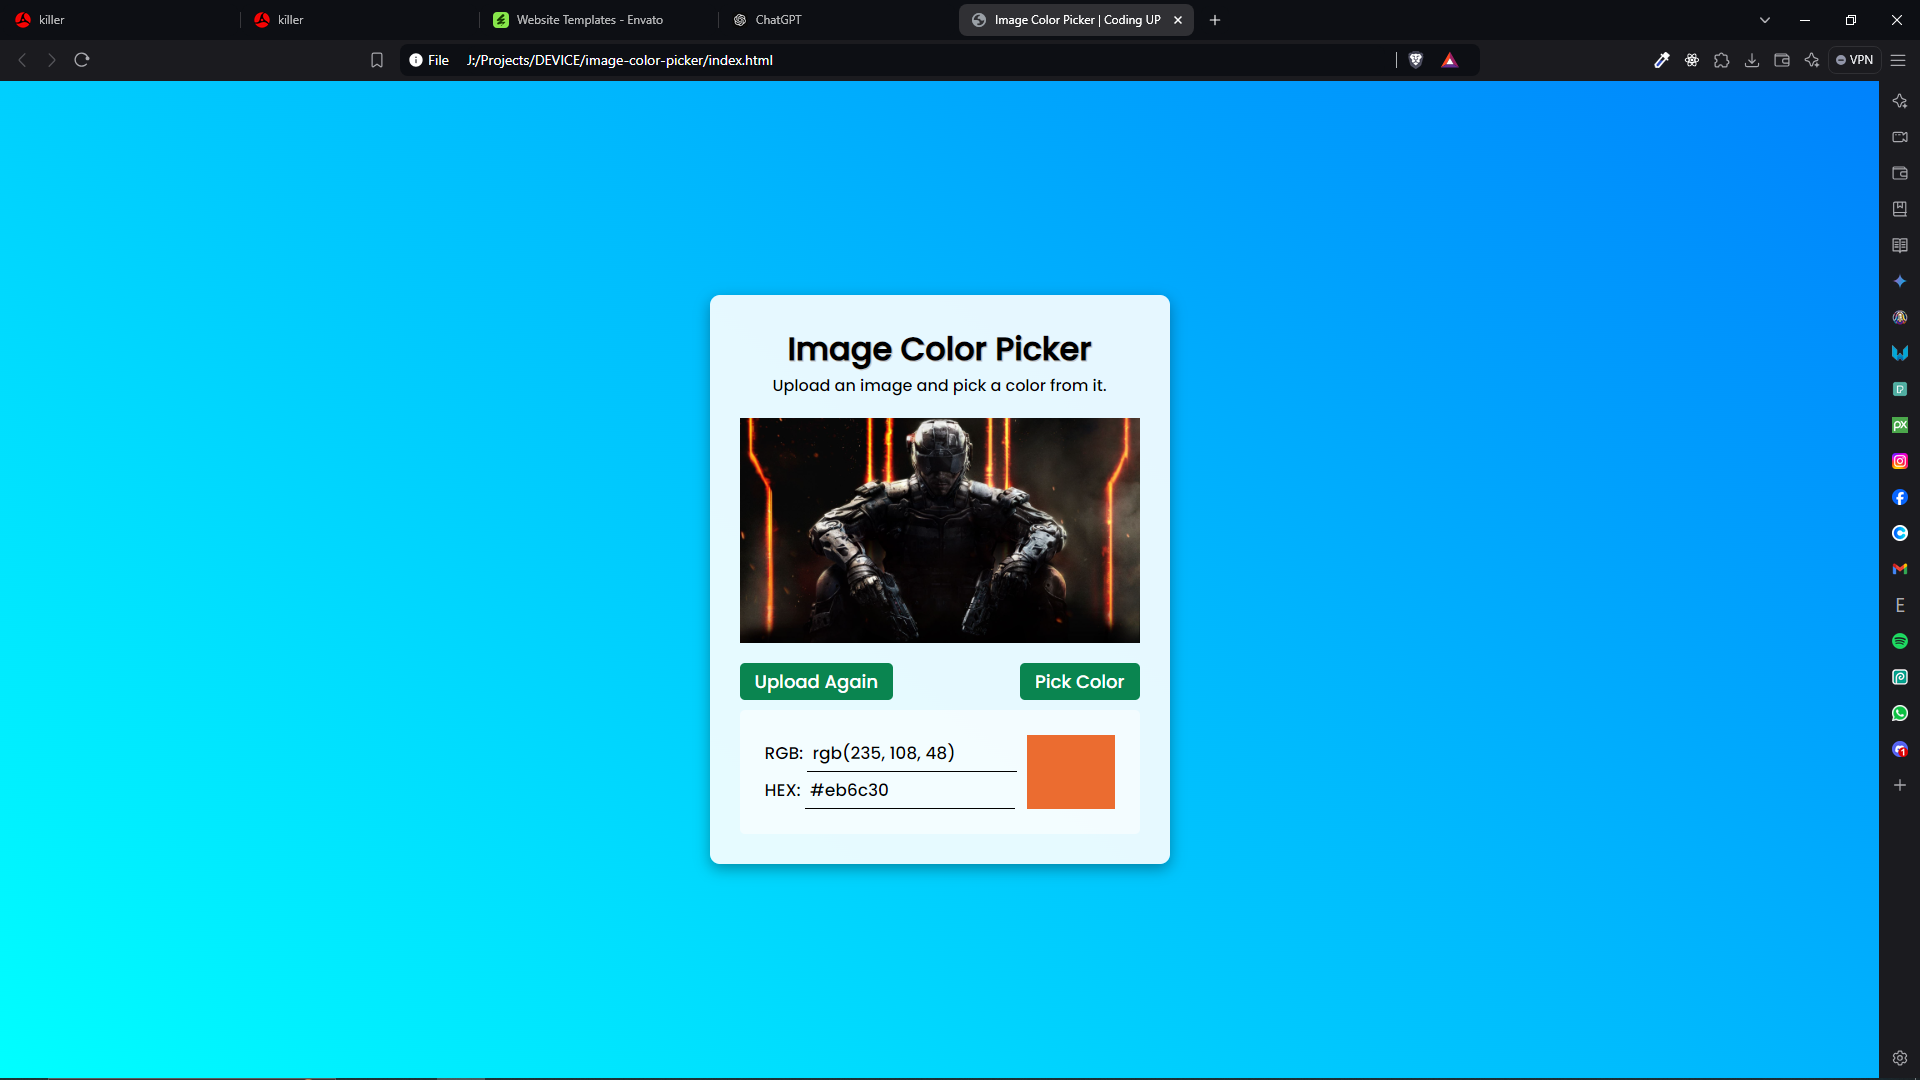This screenshot has height=1080, width=1920.
Task: Open the browser hamburger menu
Action: coord(1898,60)
